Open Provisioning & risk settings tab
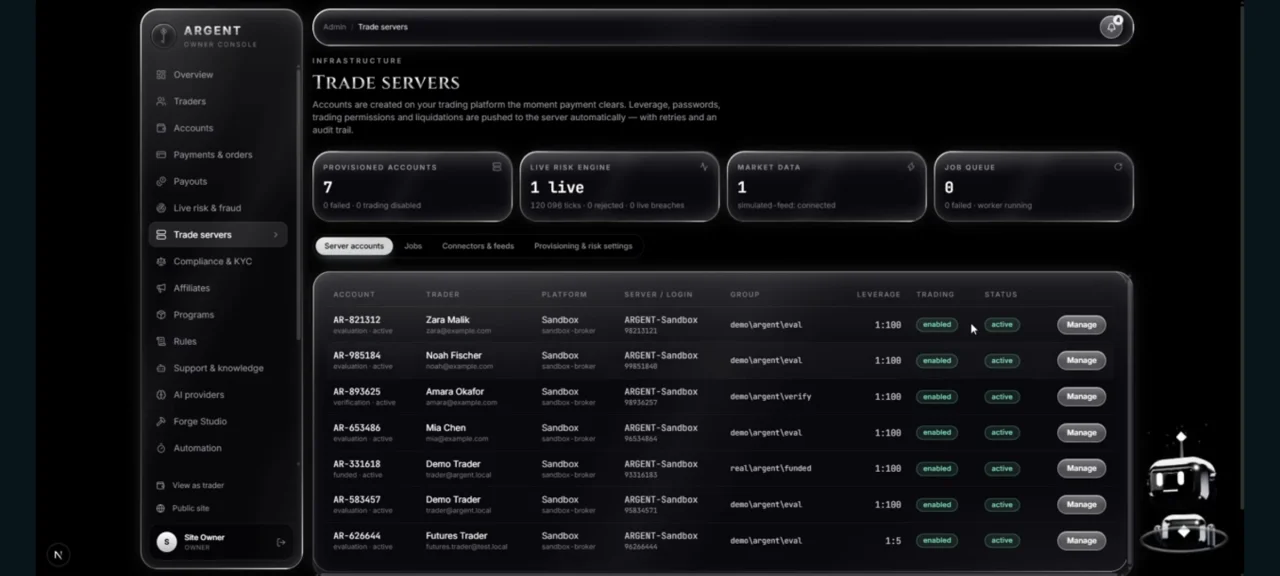 (x=583, y=246)
